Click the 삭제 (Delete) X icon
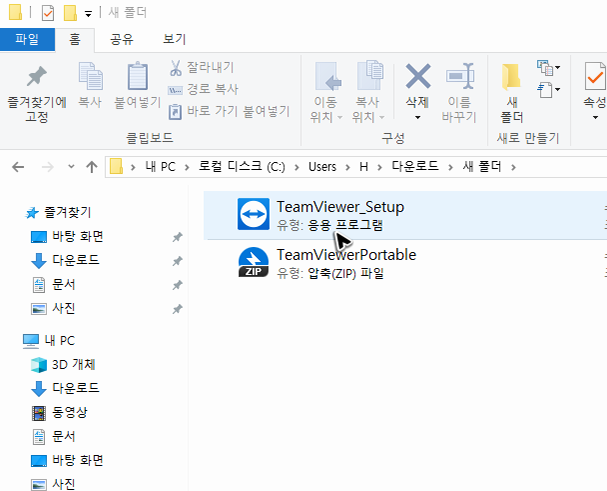Screen dimensions: 607x491 (x=418, y=76)
